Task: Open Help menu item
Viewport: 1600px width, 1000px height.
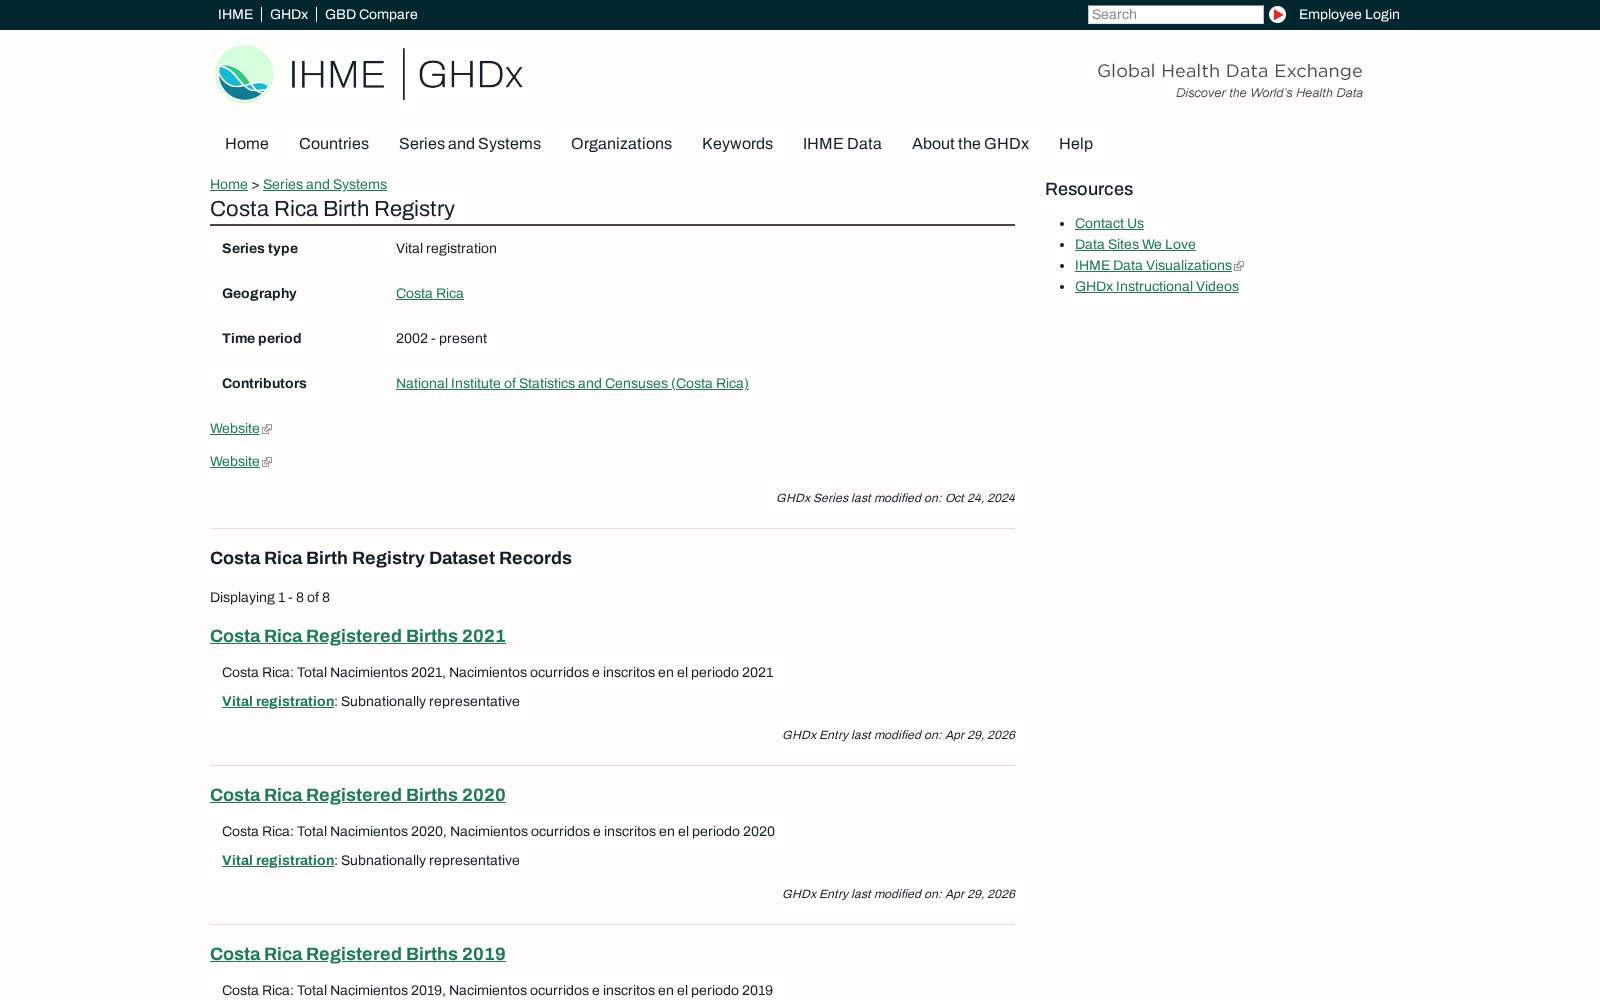Action: (x=1076, y=144)
